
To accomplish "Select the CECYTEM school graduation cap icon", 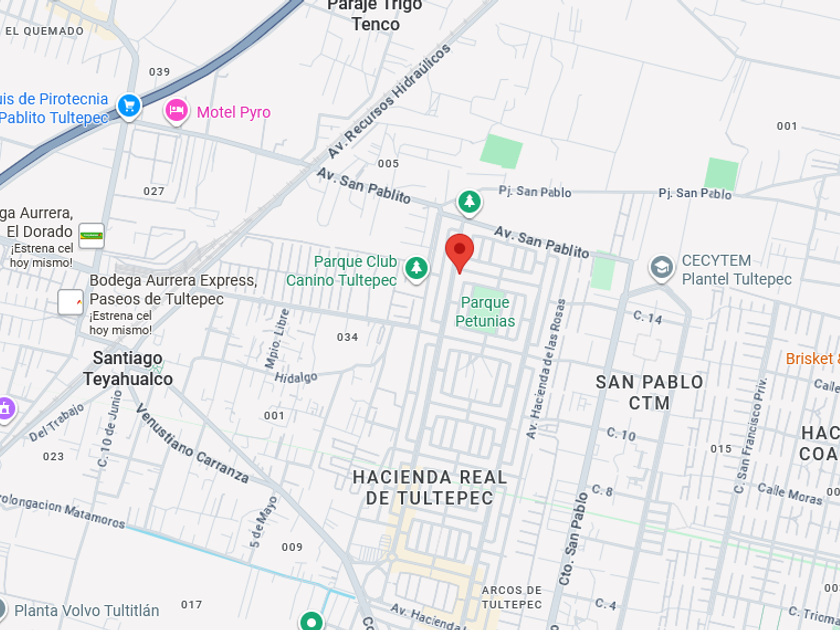I will [662, 268].
